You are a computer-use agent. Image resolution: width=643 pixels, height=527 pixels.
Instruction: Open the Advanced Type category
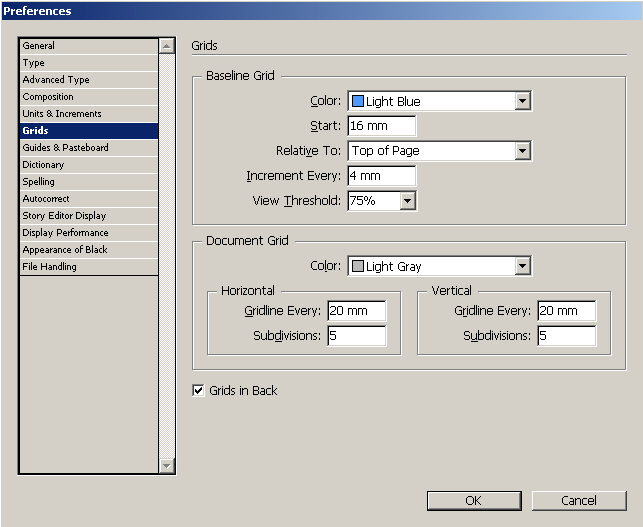[x=89, y=80]
